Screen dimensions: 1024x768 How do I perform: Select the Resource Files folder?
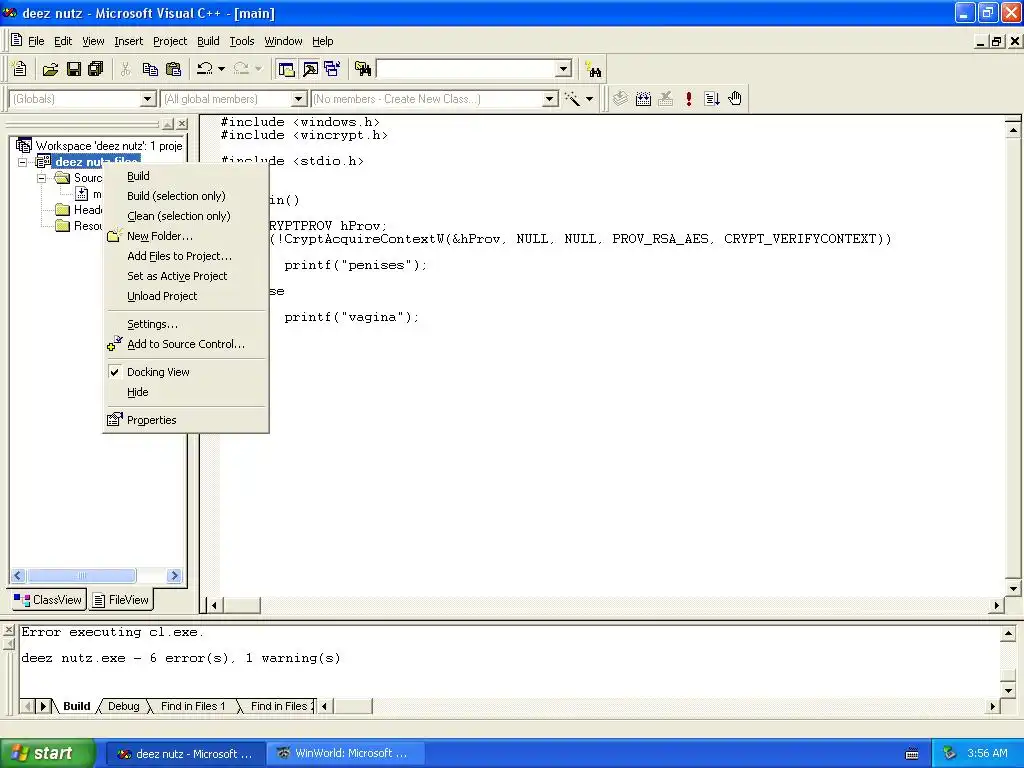point(79,226)
